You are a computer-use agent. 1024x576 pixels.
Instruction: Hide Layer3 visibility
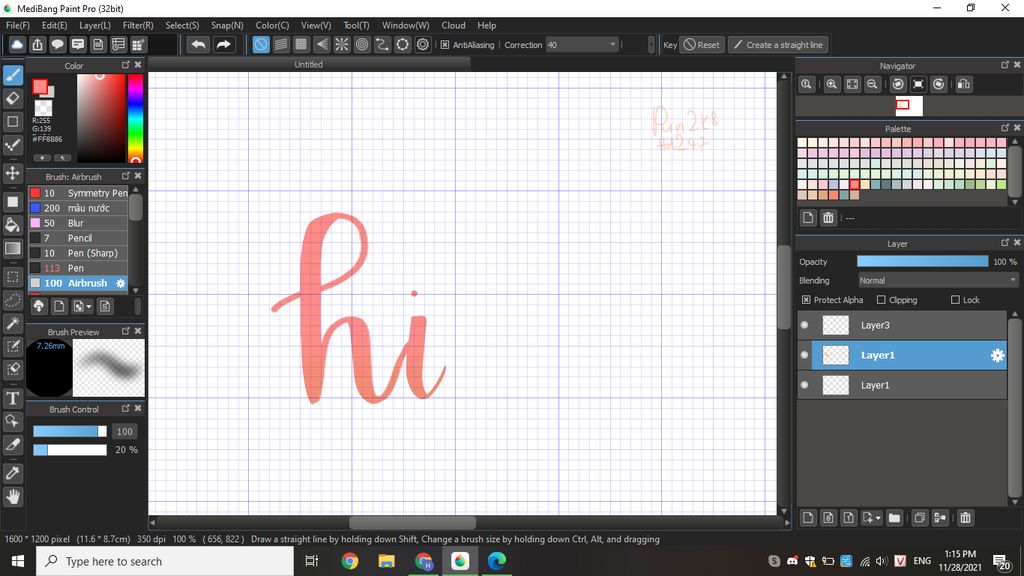(805, 325)
